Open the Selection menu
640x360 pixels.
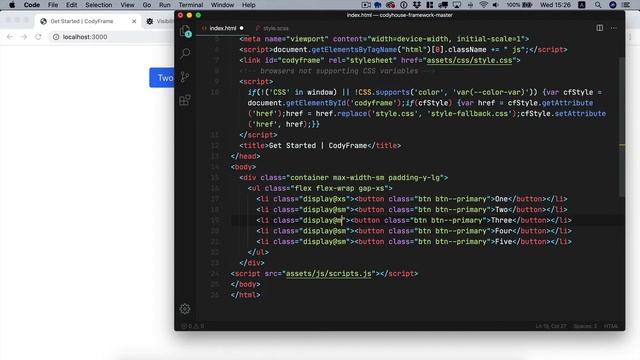(x=98, y=5)
